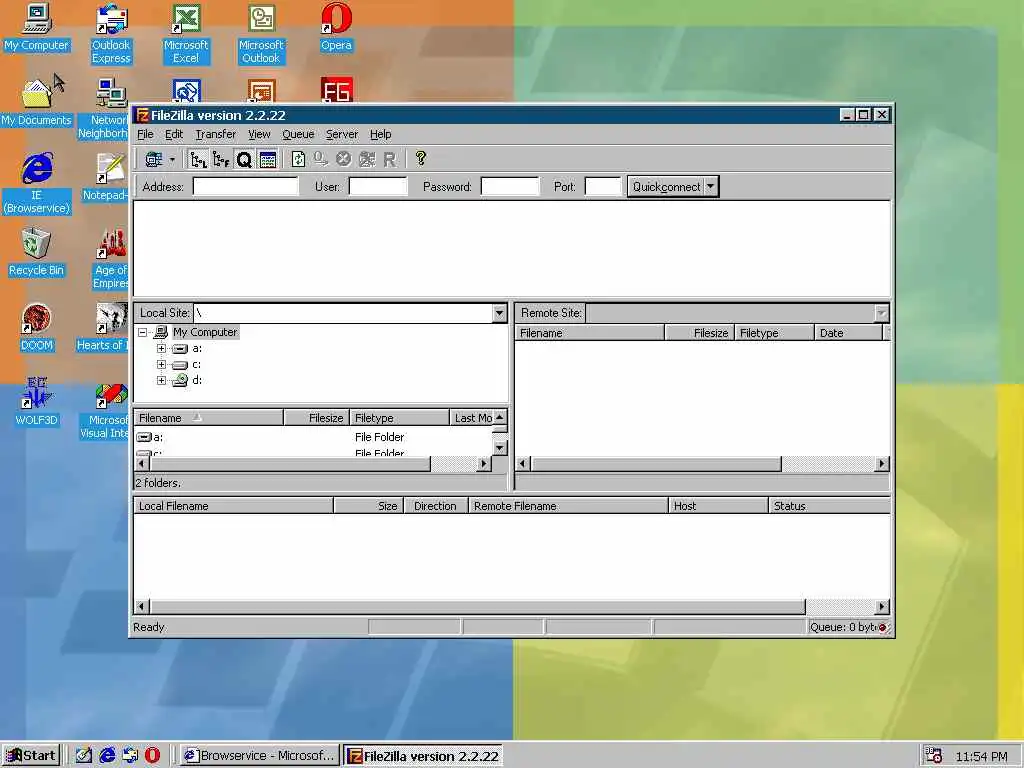Open the Help menu
The width and height of the screenshot is (1024, 768).
coord(381,135)
